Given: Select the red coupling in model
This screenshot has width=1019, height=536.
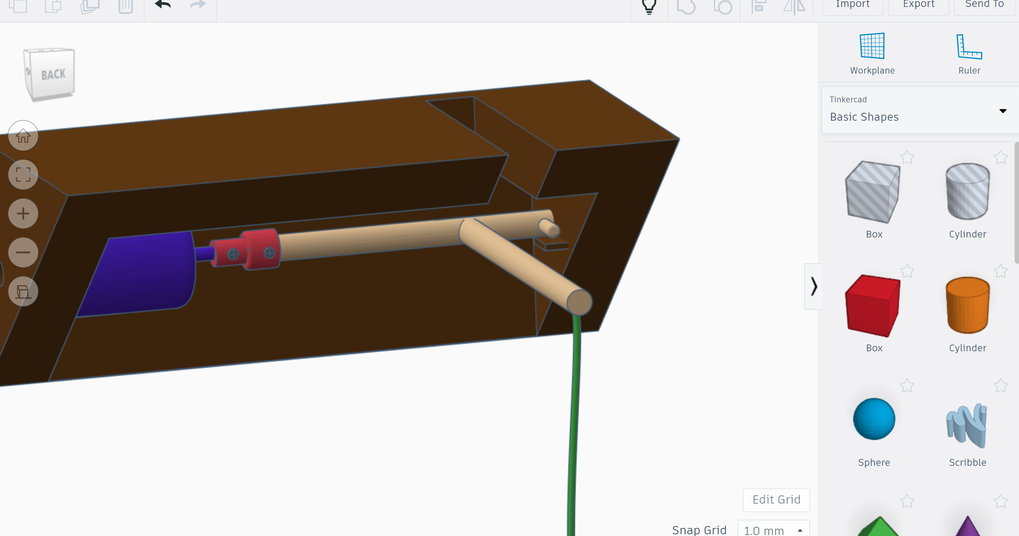Looking at the screenshot, I should tap(247, 249).
